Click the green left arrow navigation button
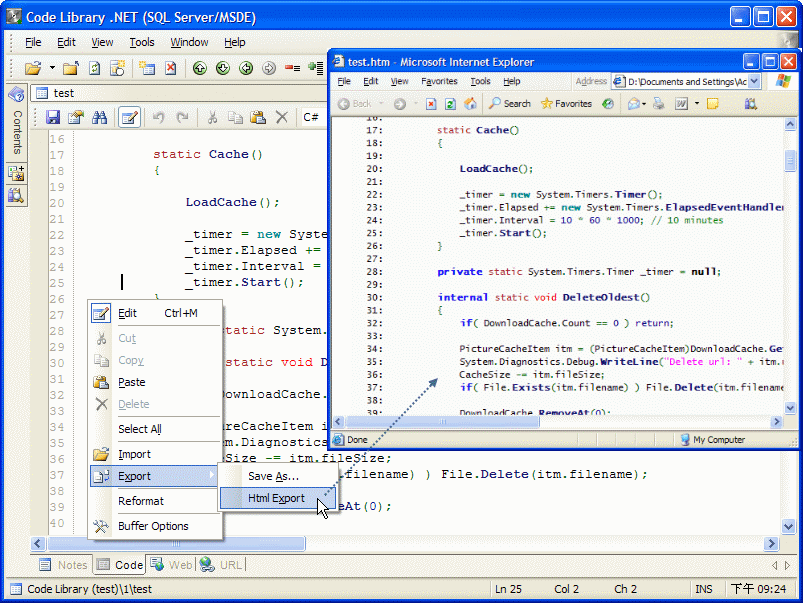Viewport: 803px width, 603px height. point(246,68)
